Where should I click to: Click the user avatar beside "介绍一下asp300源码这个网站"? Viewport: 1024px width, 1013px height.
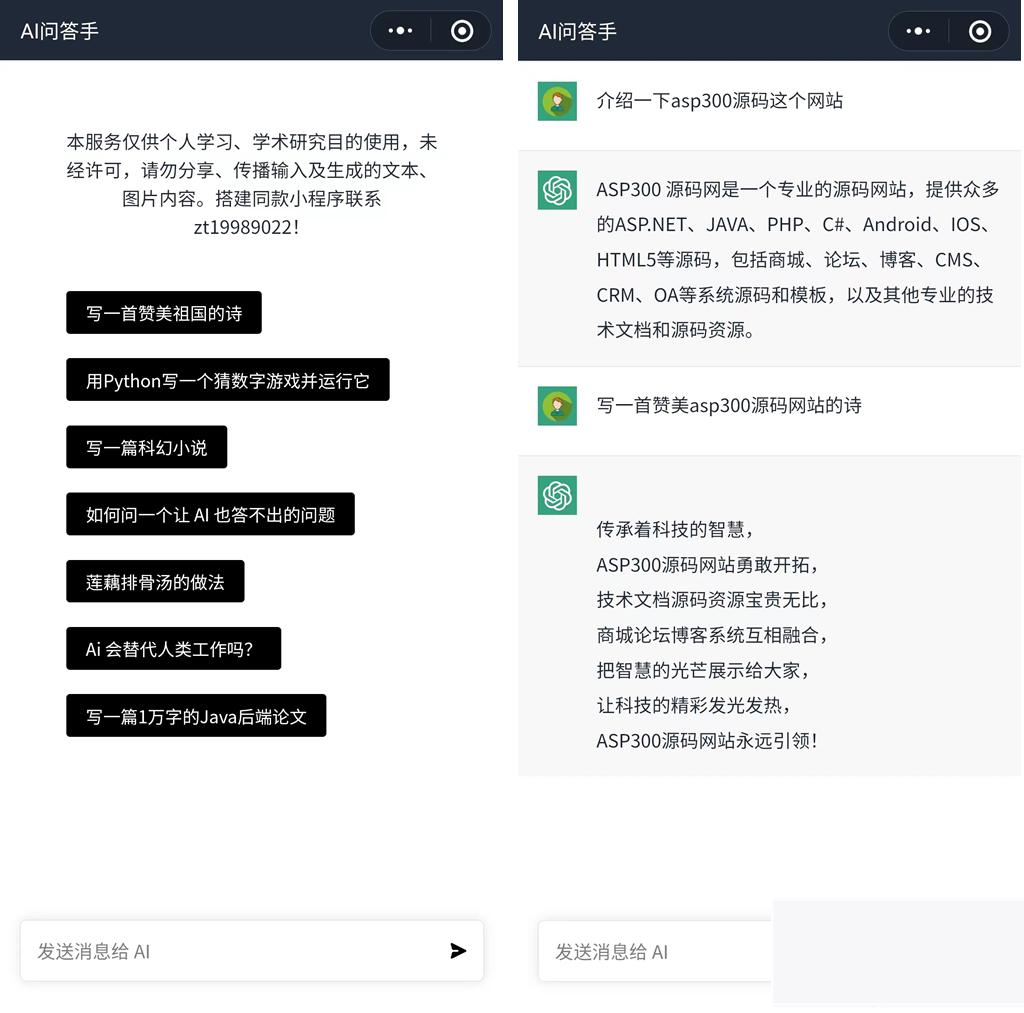click(557, 101)
